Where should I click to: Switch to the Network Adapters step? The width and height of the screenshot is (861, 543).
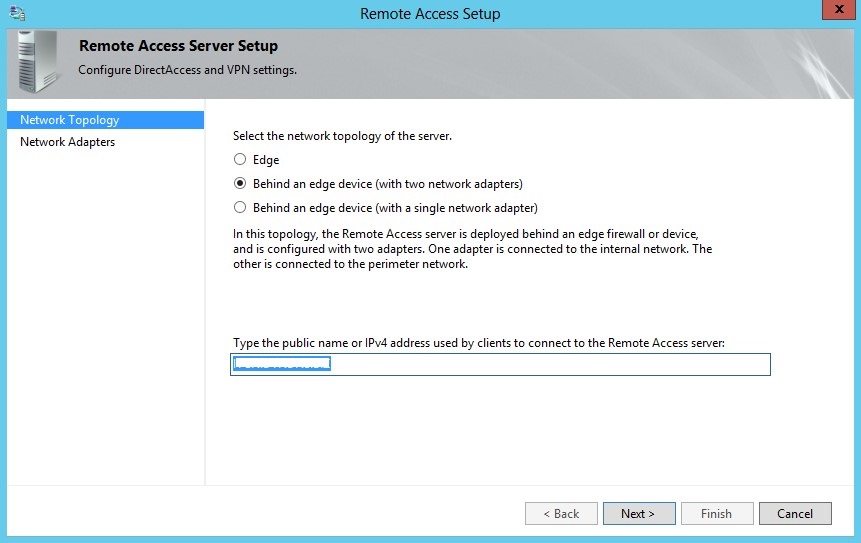tap(68, 142)
